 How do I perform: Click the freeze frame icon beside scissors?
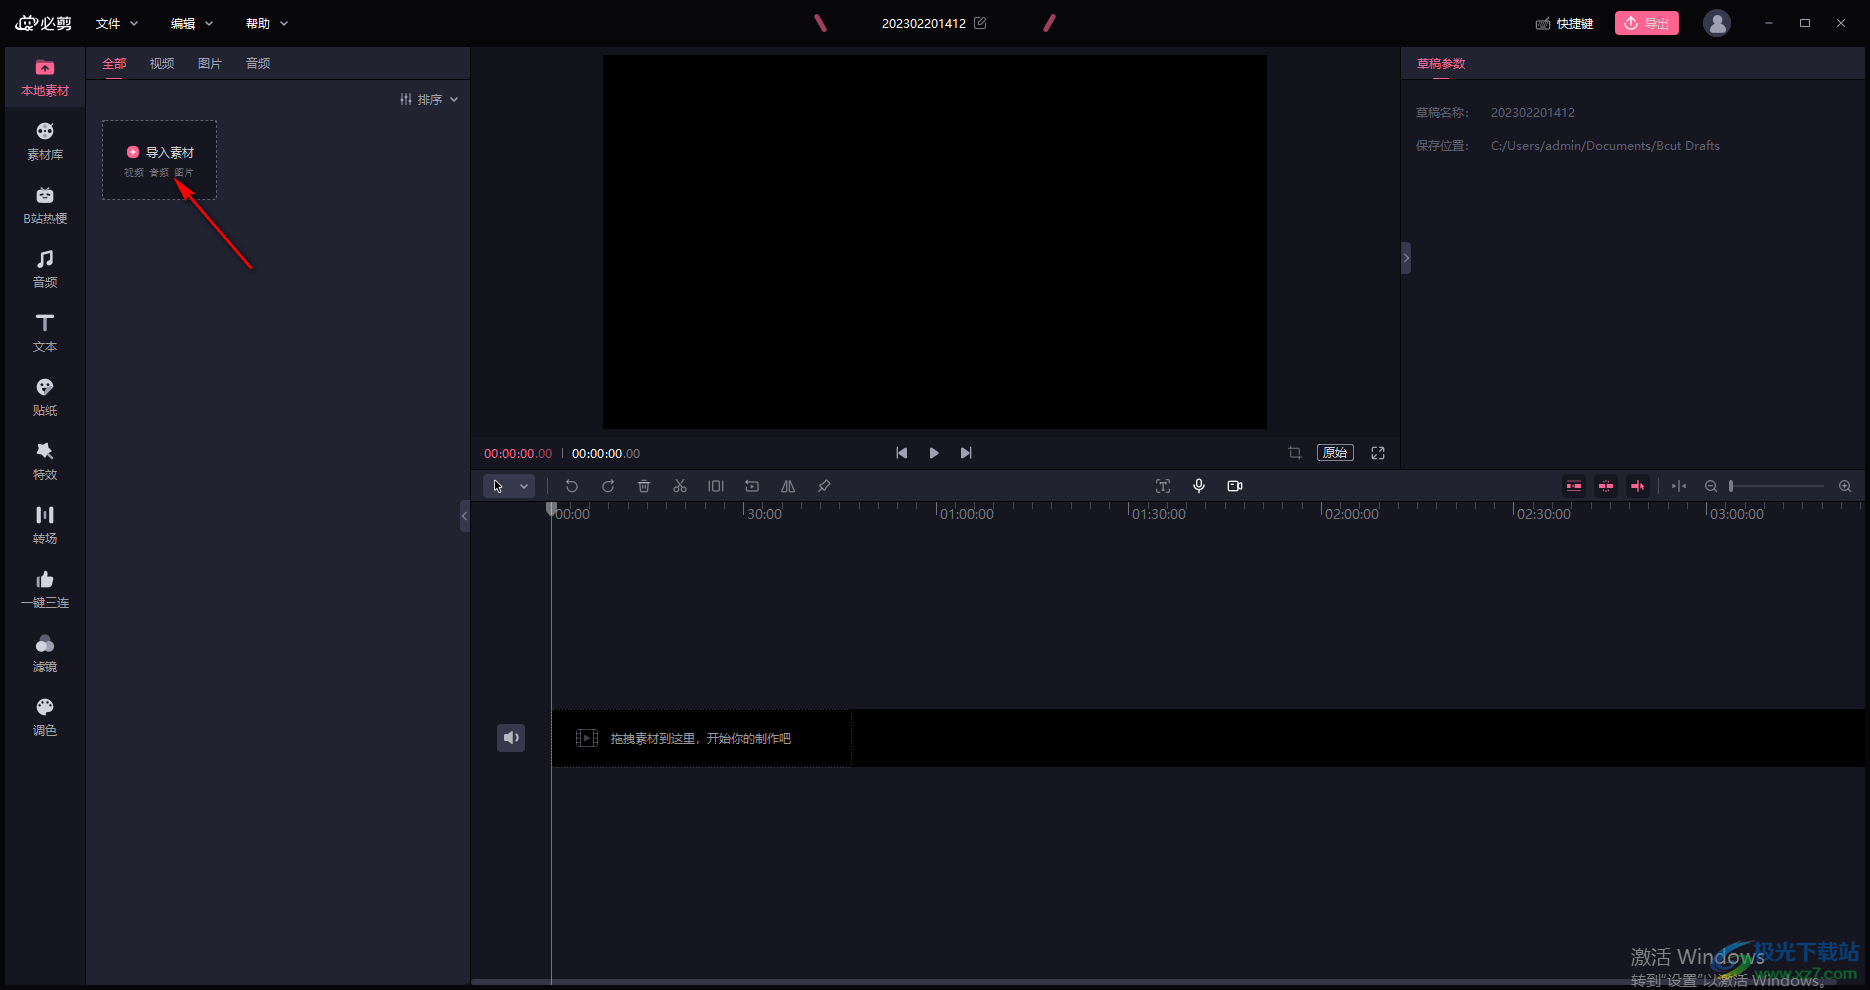click(x=716, y=486)
